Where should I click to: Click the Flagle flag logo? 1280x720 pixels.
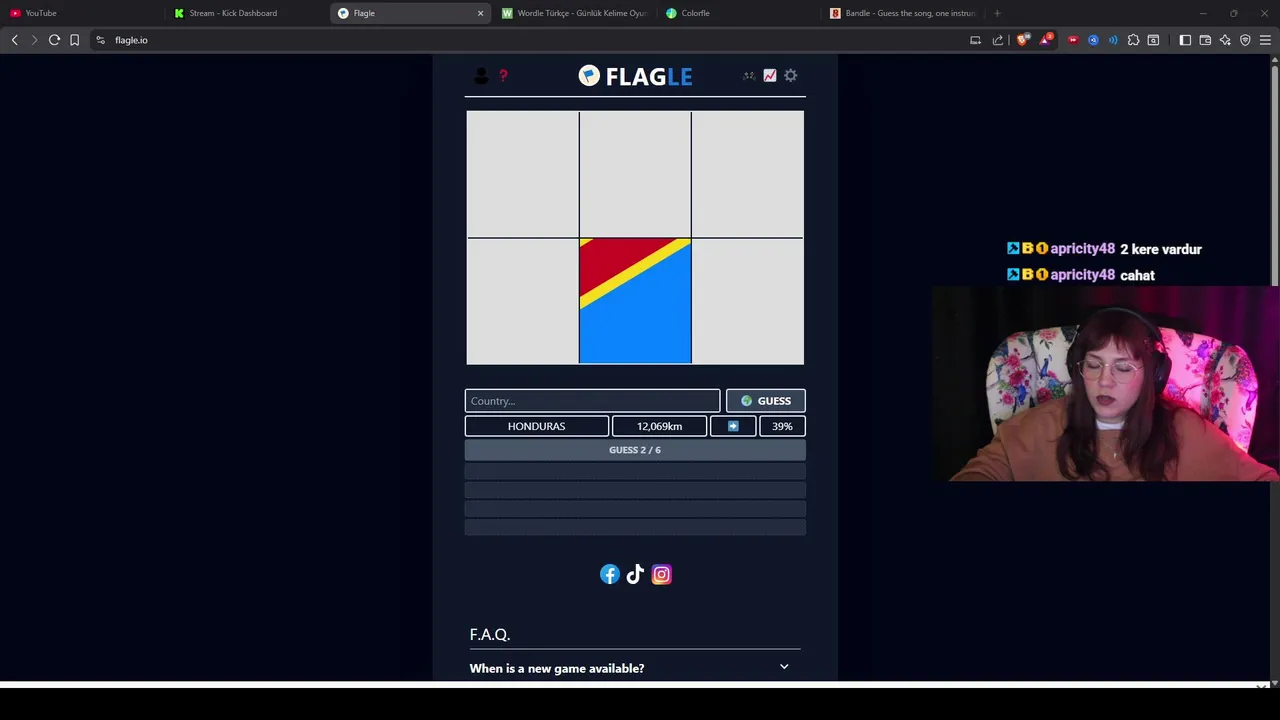(589, 76)
